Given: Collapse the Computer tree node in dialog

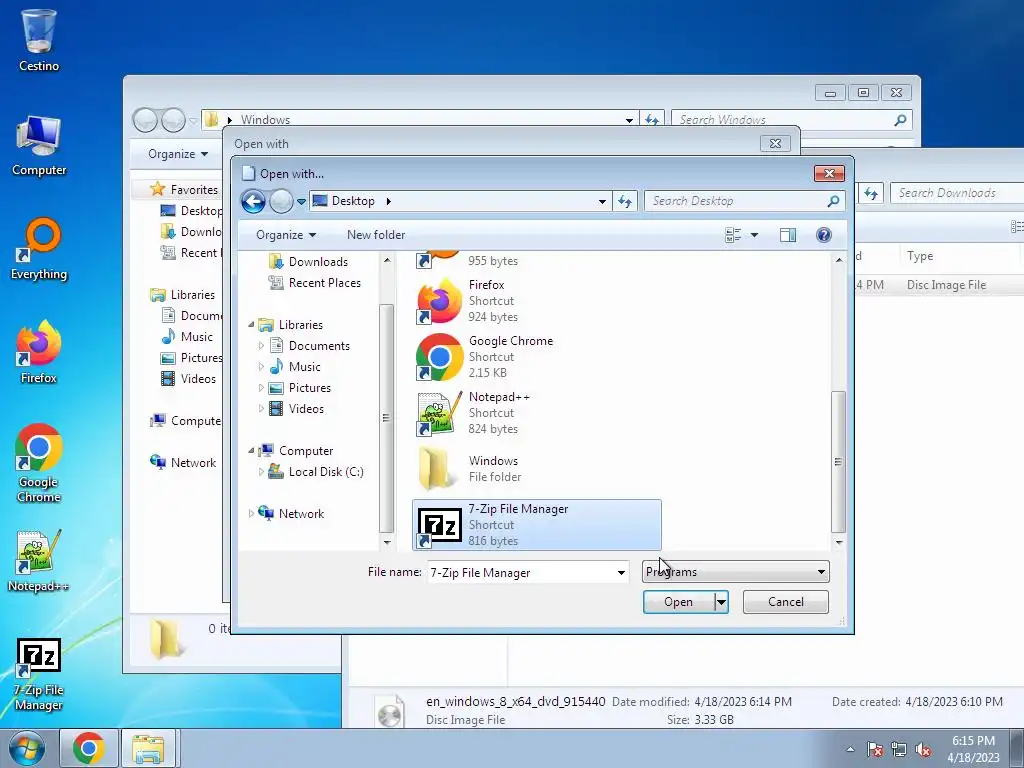Looking at the screenshot, I should pyautogui.click(x=251, y=451).
